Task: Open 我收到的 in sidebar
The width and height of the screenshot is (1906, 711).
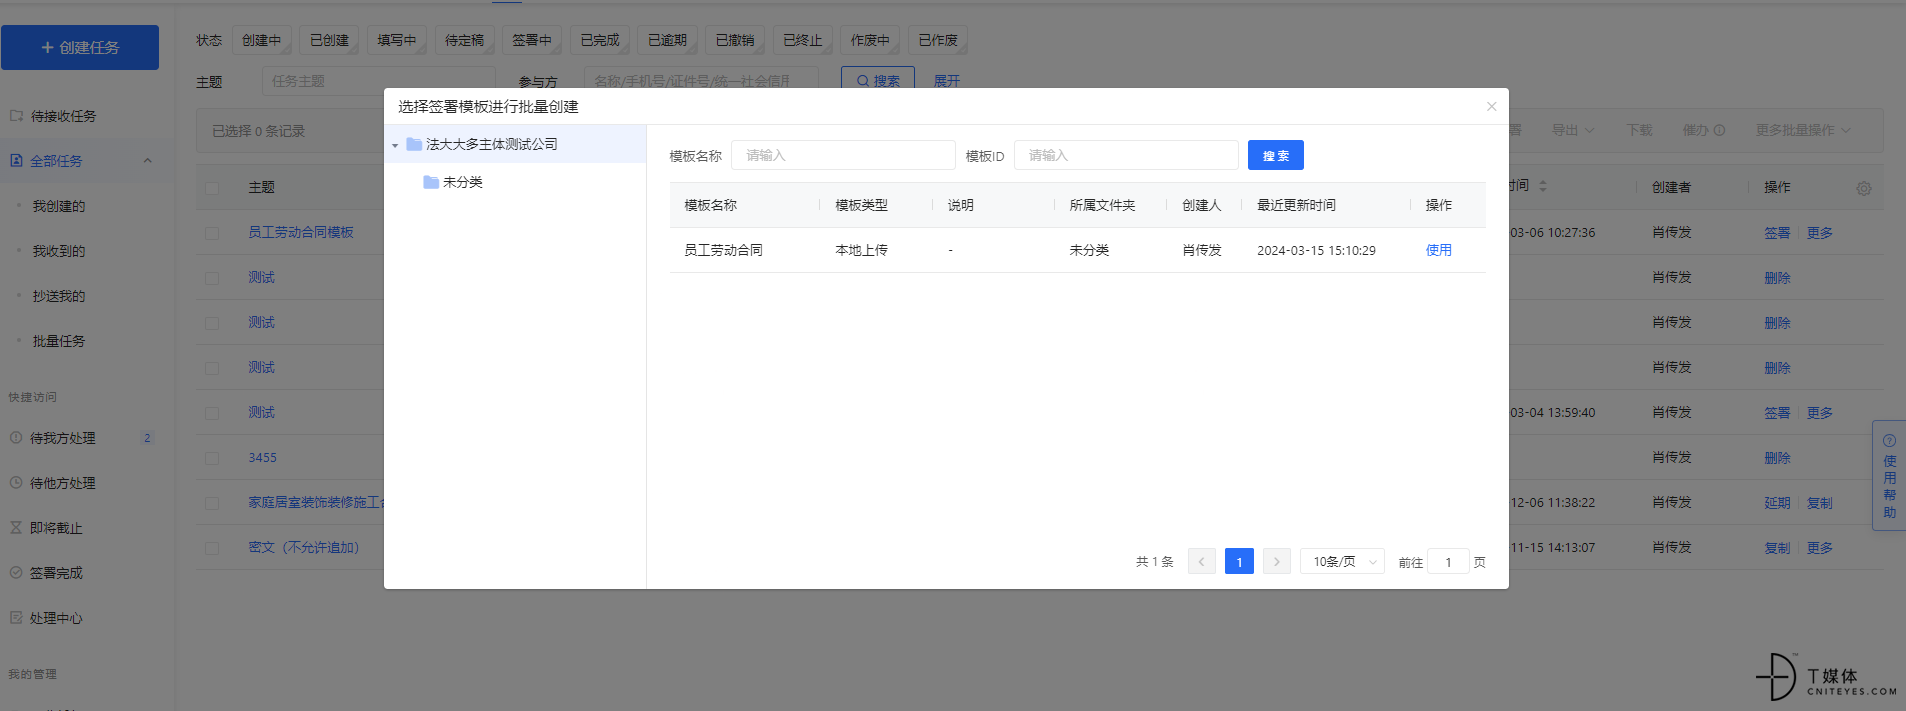Action: pyautogui.click(x=59, y=251)
